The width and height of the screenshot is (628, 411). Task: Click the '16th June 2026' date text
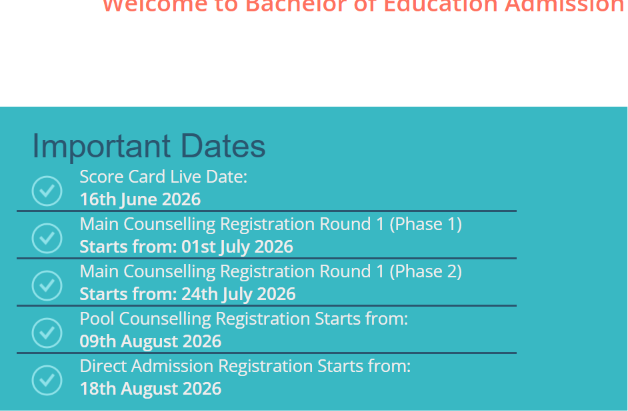(140, 199)
